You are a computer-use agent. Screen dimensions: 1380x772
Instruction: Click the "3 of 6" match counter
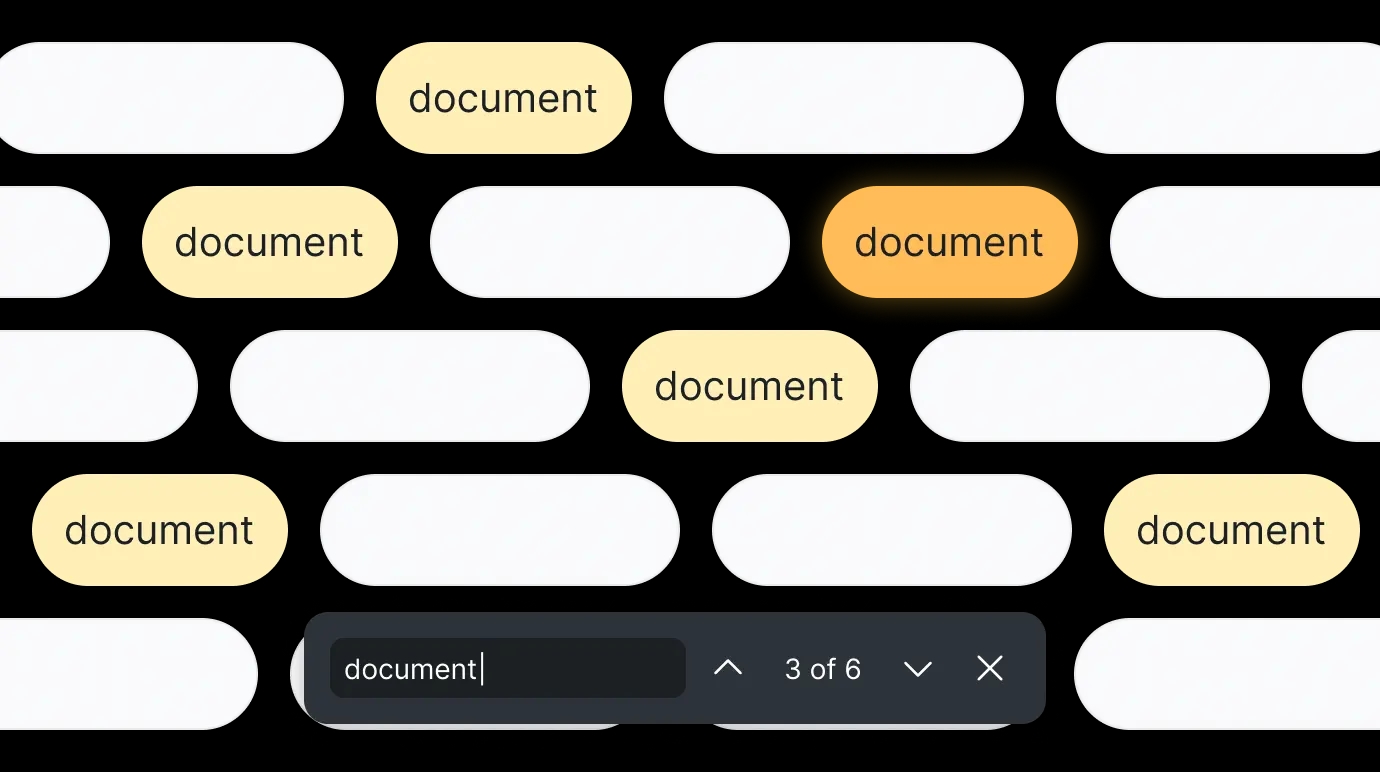pyautogui.click(x=823, y=669)
